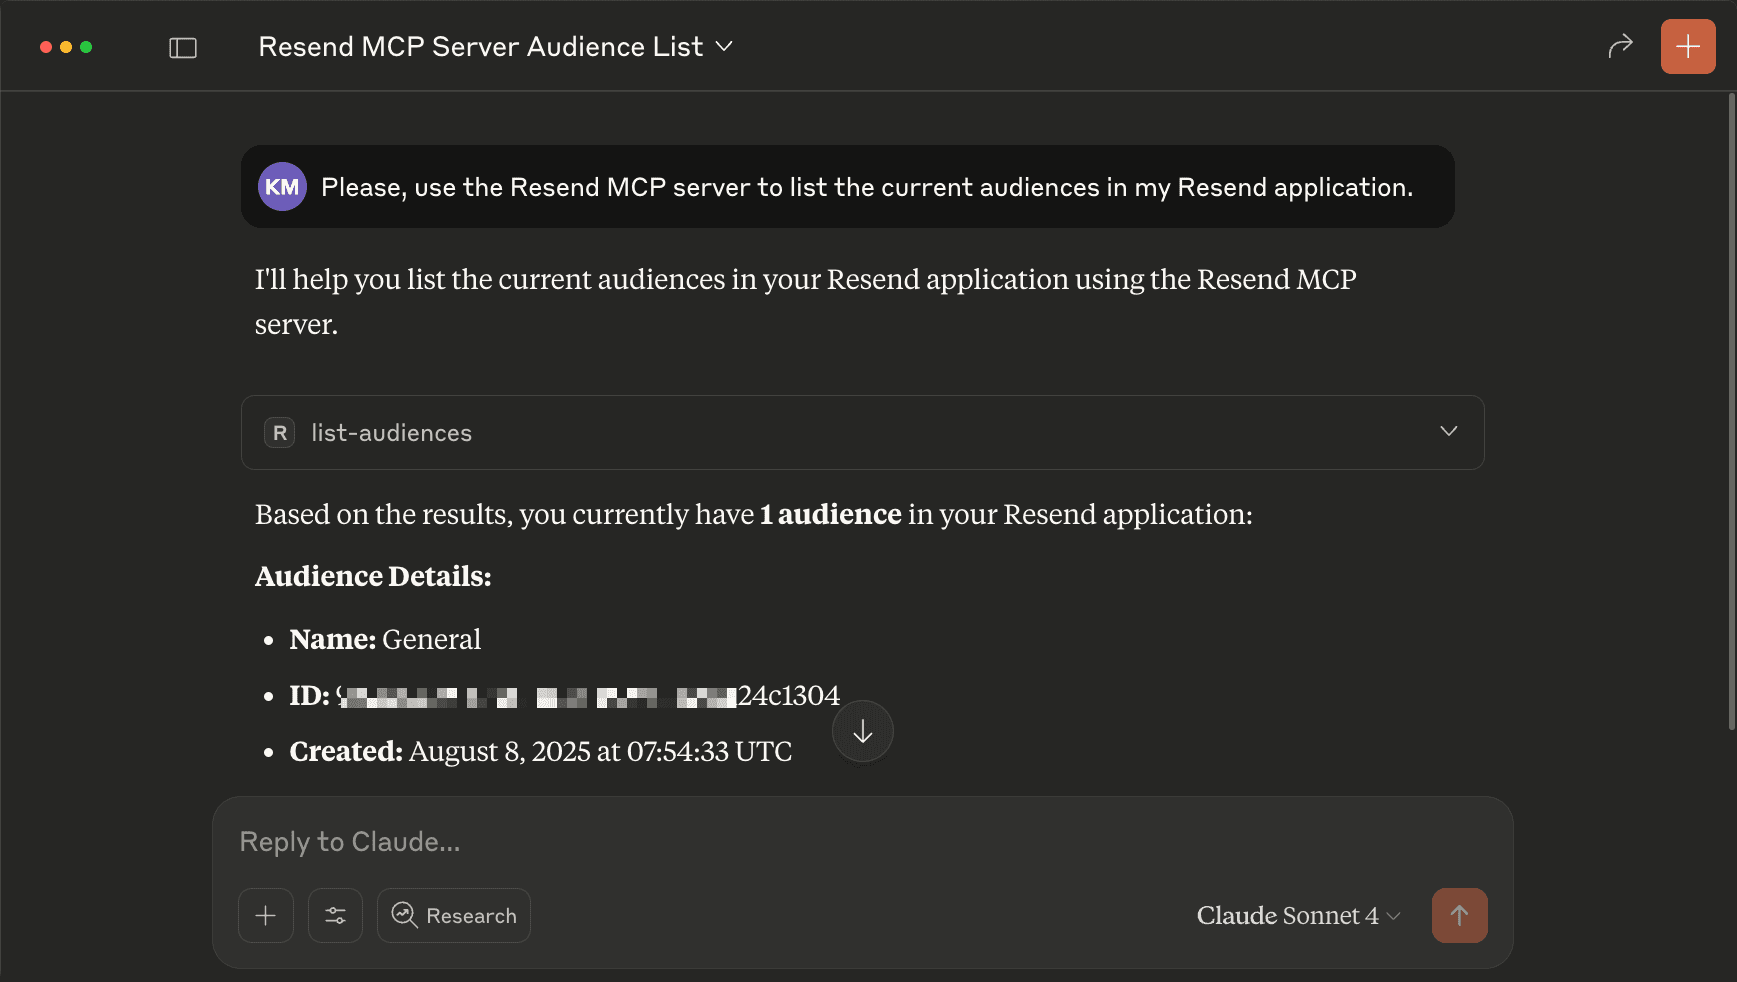Screen dimensions: 1737x982
Task: Open the tools and settings sliders icon
Action: [335, 915]
